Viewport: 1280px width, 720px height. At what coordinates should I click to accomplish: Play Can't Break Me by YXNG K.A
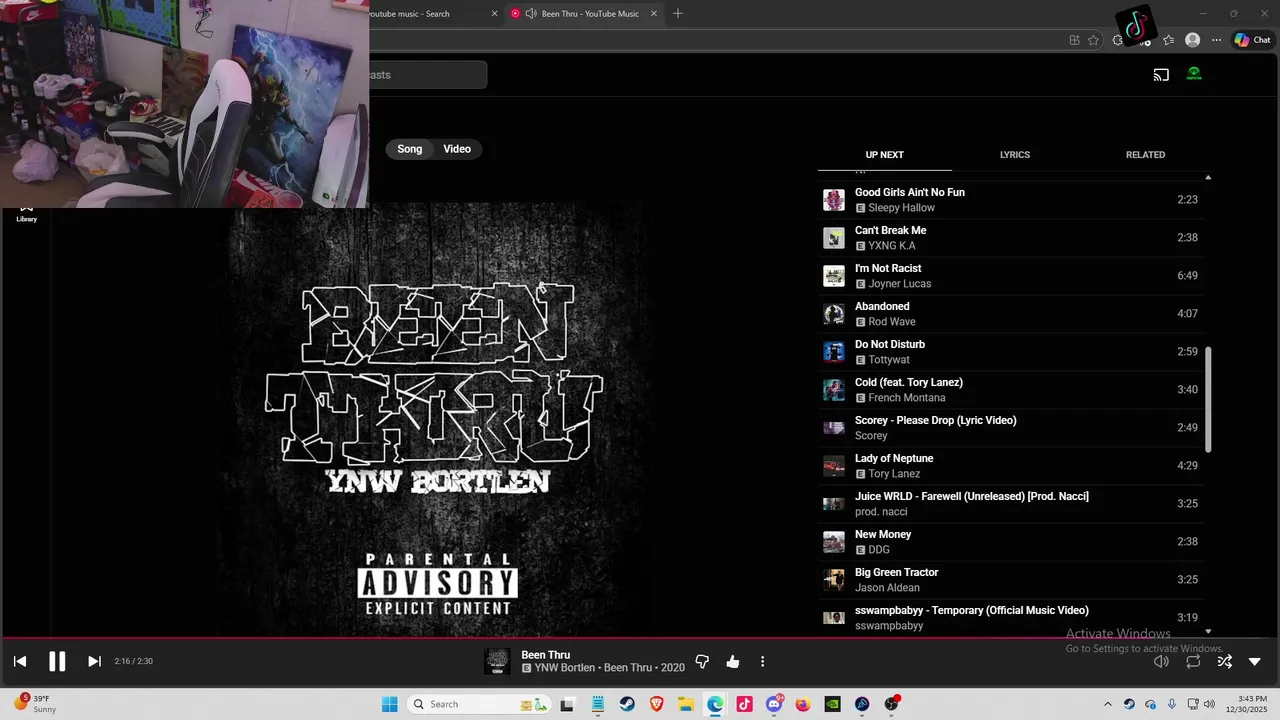point(1010,238)
